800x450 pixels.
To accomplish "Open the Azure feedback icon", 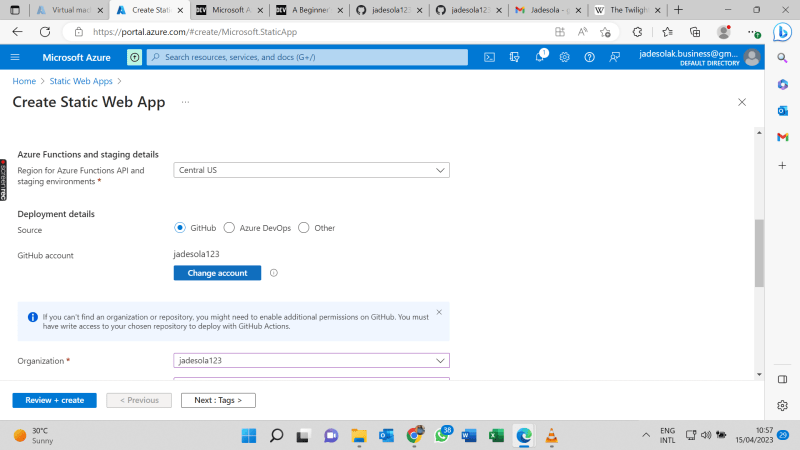I will [614, 57].
